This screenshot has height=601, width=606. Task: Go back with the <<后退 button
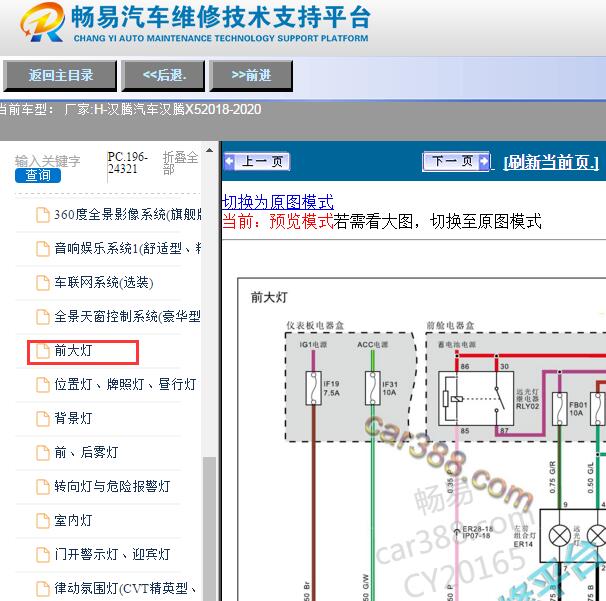[x=163, y=76]
